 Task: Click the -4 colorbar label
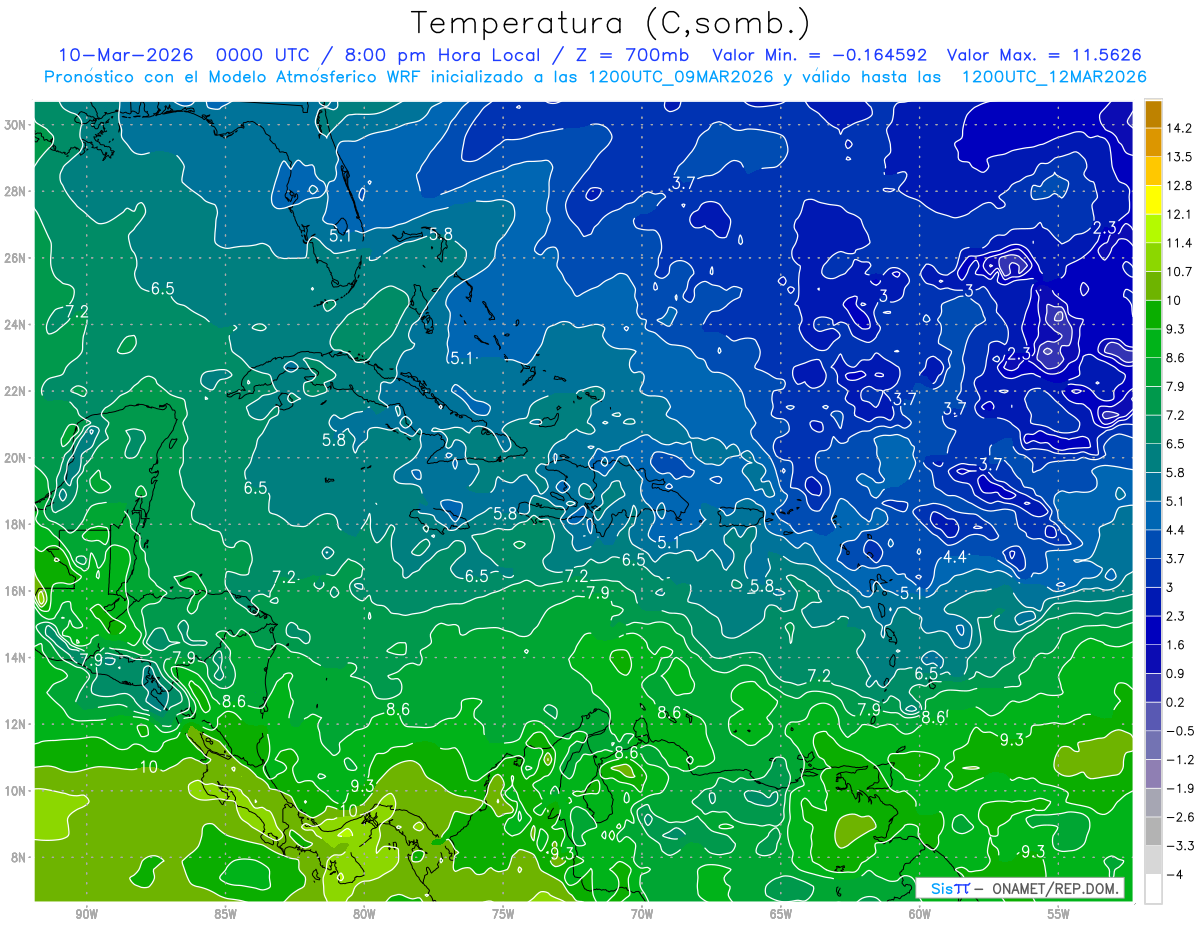pos(1175,874)
